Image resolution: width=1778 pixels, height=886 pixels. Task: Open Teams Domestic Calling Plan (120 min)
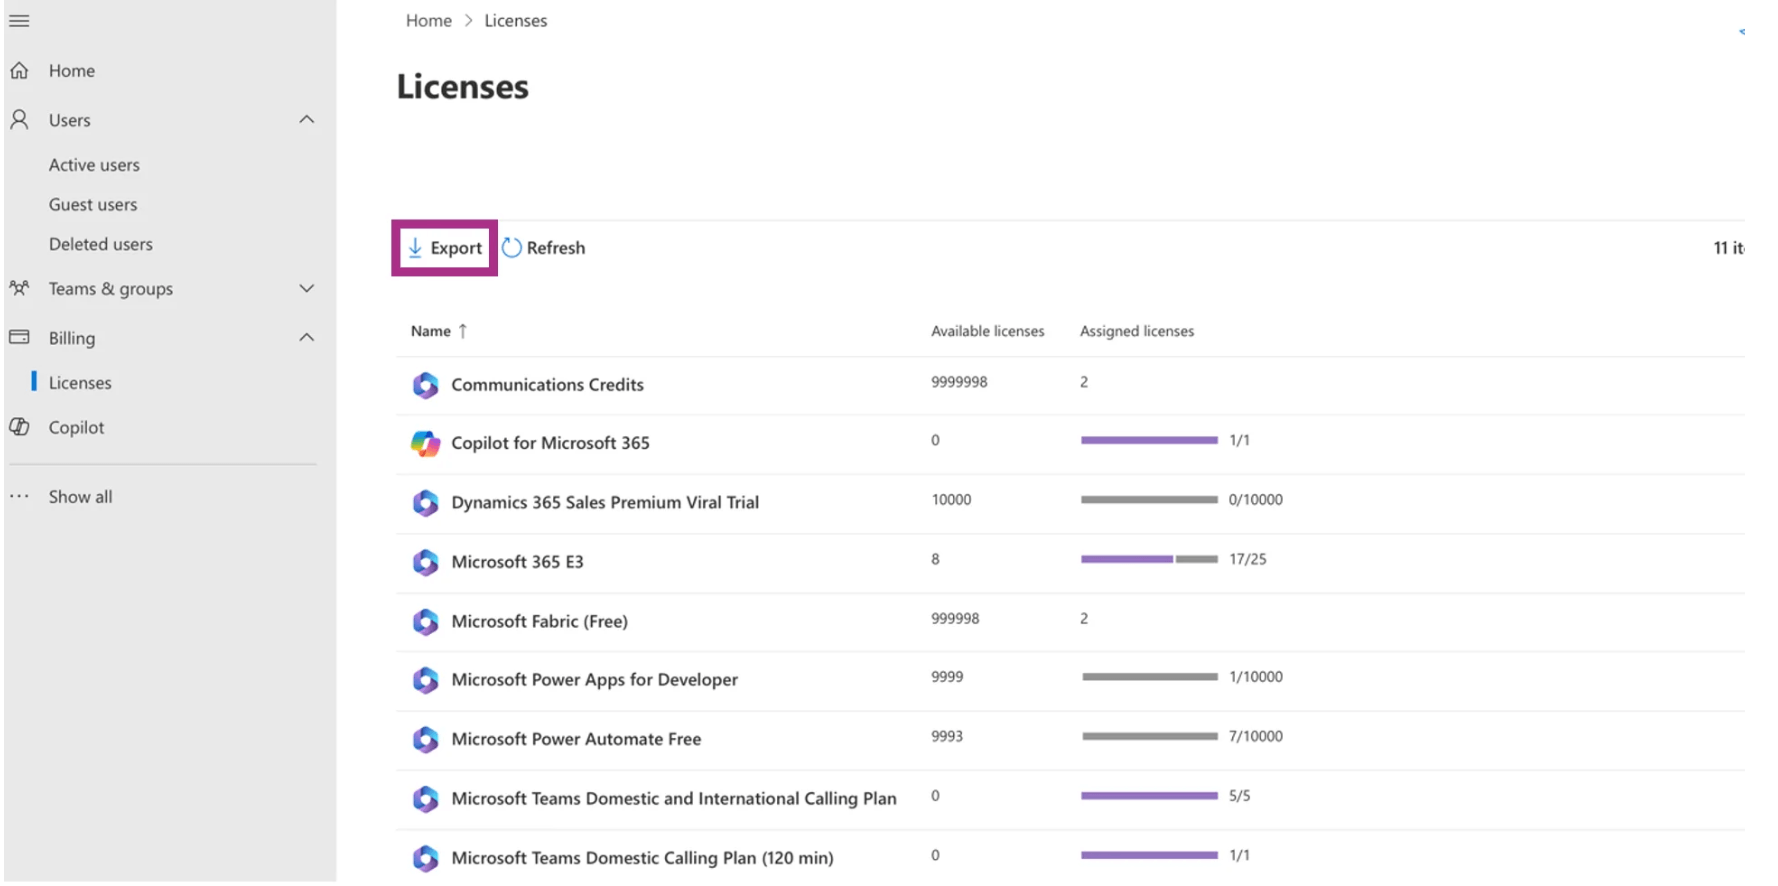[642, 858]
